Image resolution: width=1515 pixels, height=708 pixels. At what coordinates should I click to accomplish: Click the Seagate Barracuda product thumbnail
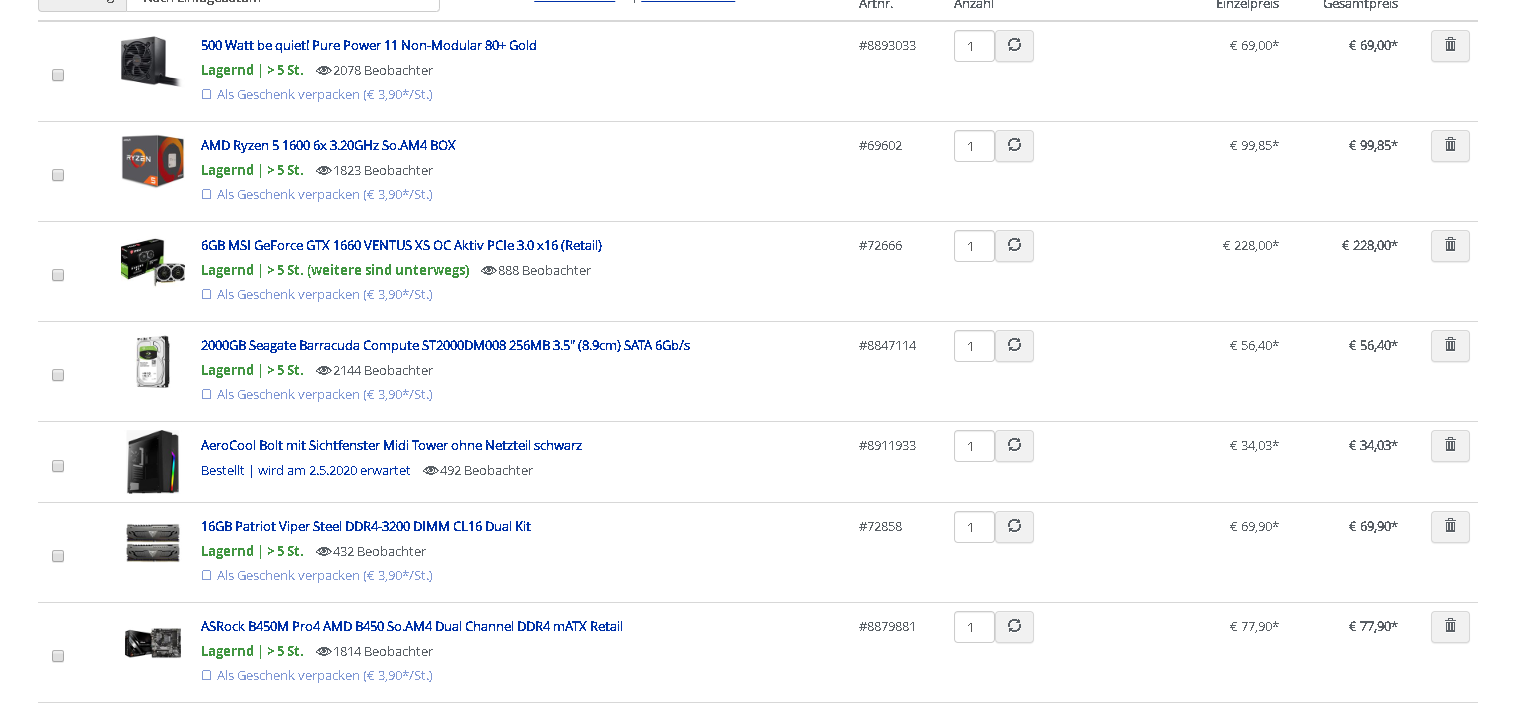click(152, 361)
